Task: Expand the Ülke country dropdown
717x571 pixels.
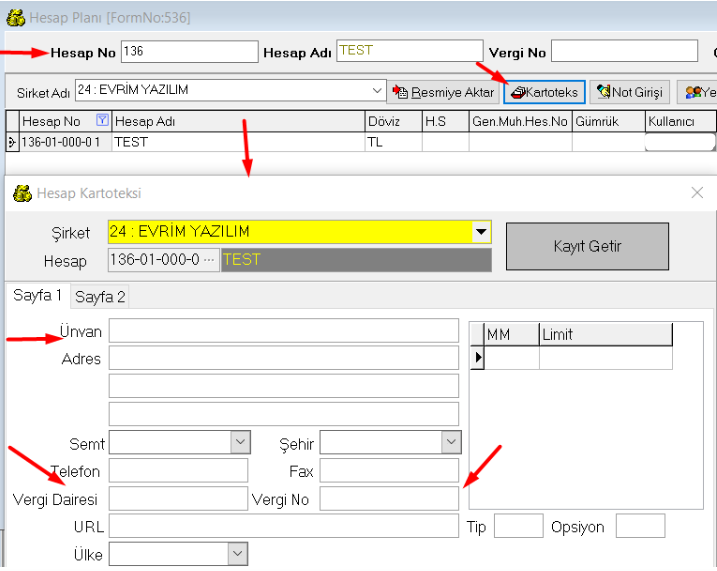Action: click(x=238, y=553)
